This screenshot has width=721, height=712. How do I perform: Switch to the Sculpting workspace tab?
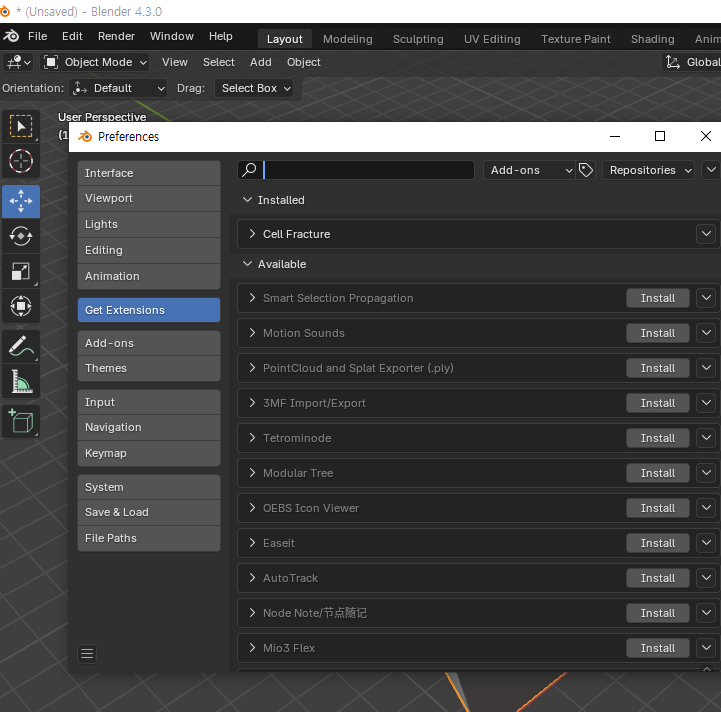pos(418,39)
